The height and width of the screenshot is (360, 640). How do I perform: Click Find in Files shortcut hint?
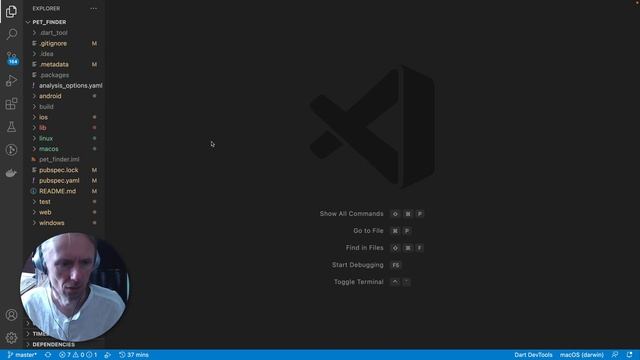[x=384, y=248]
